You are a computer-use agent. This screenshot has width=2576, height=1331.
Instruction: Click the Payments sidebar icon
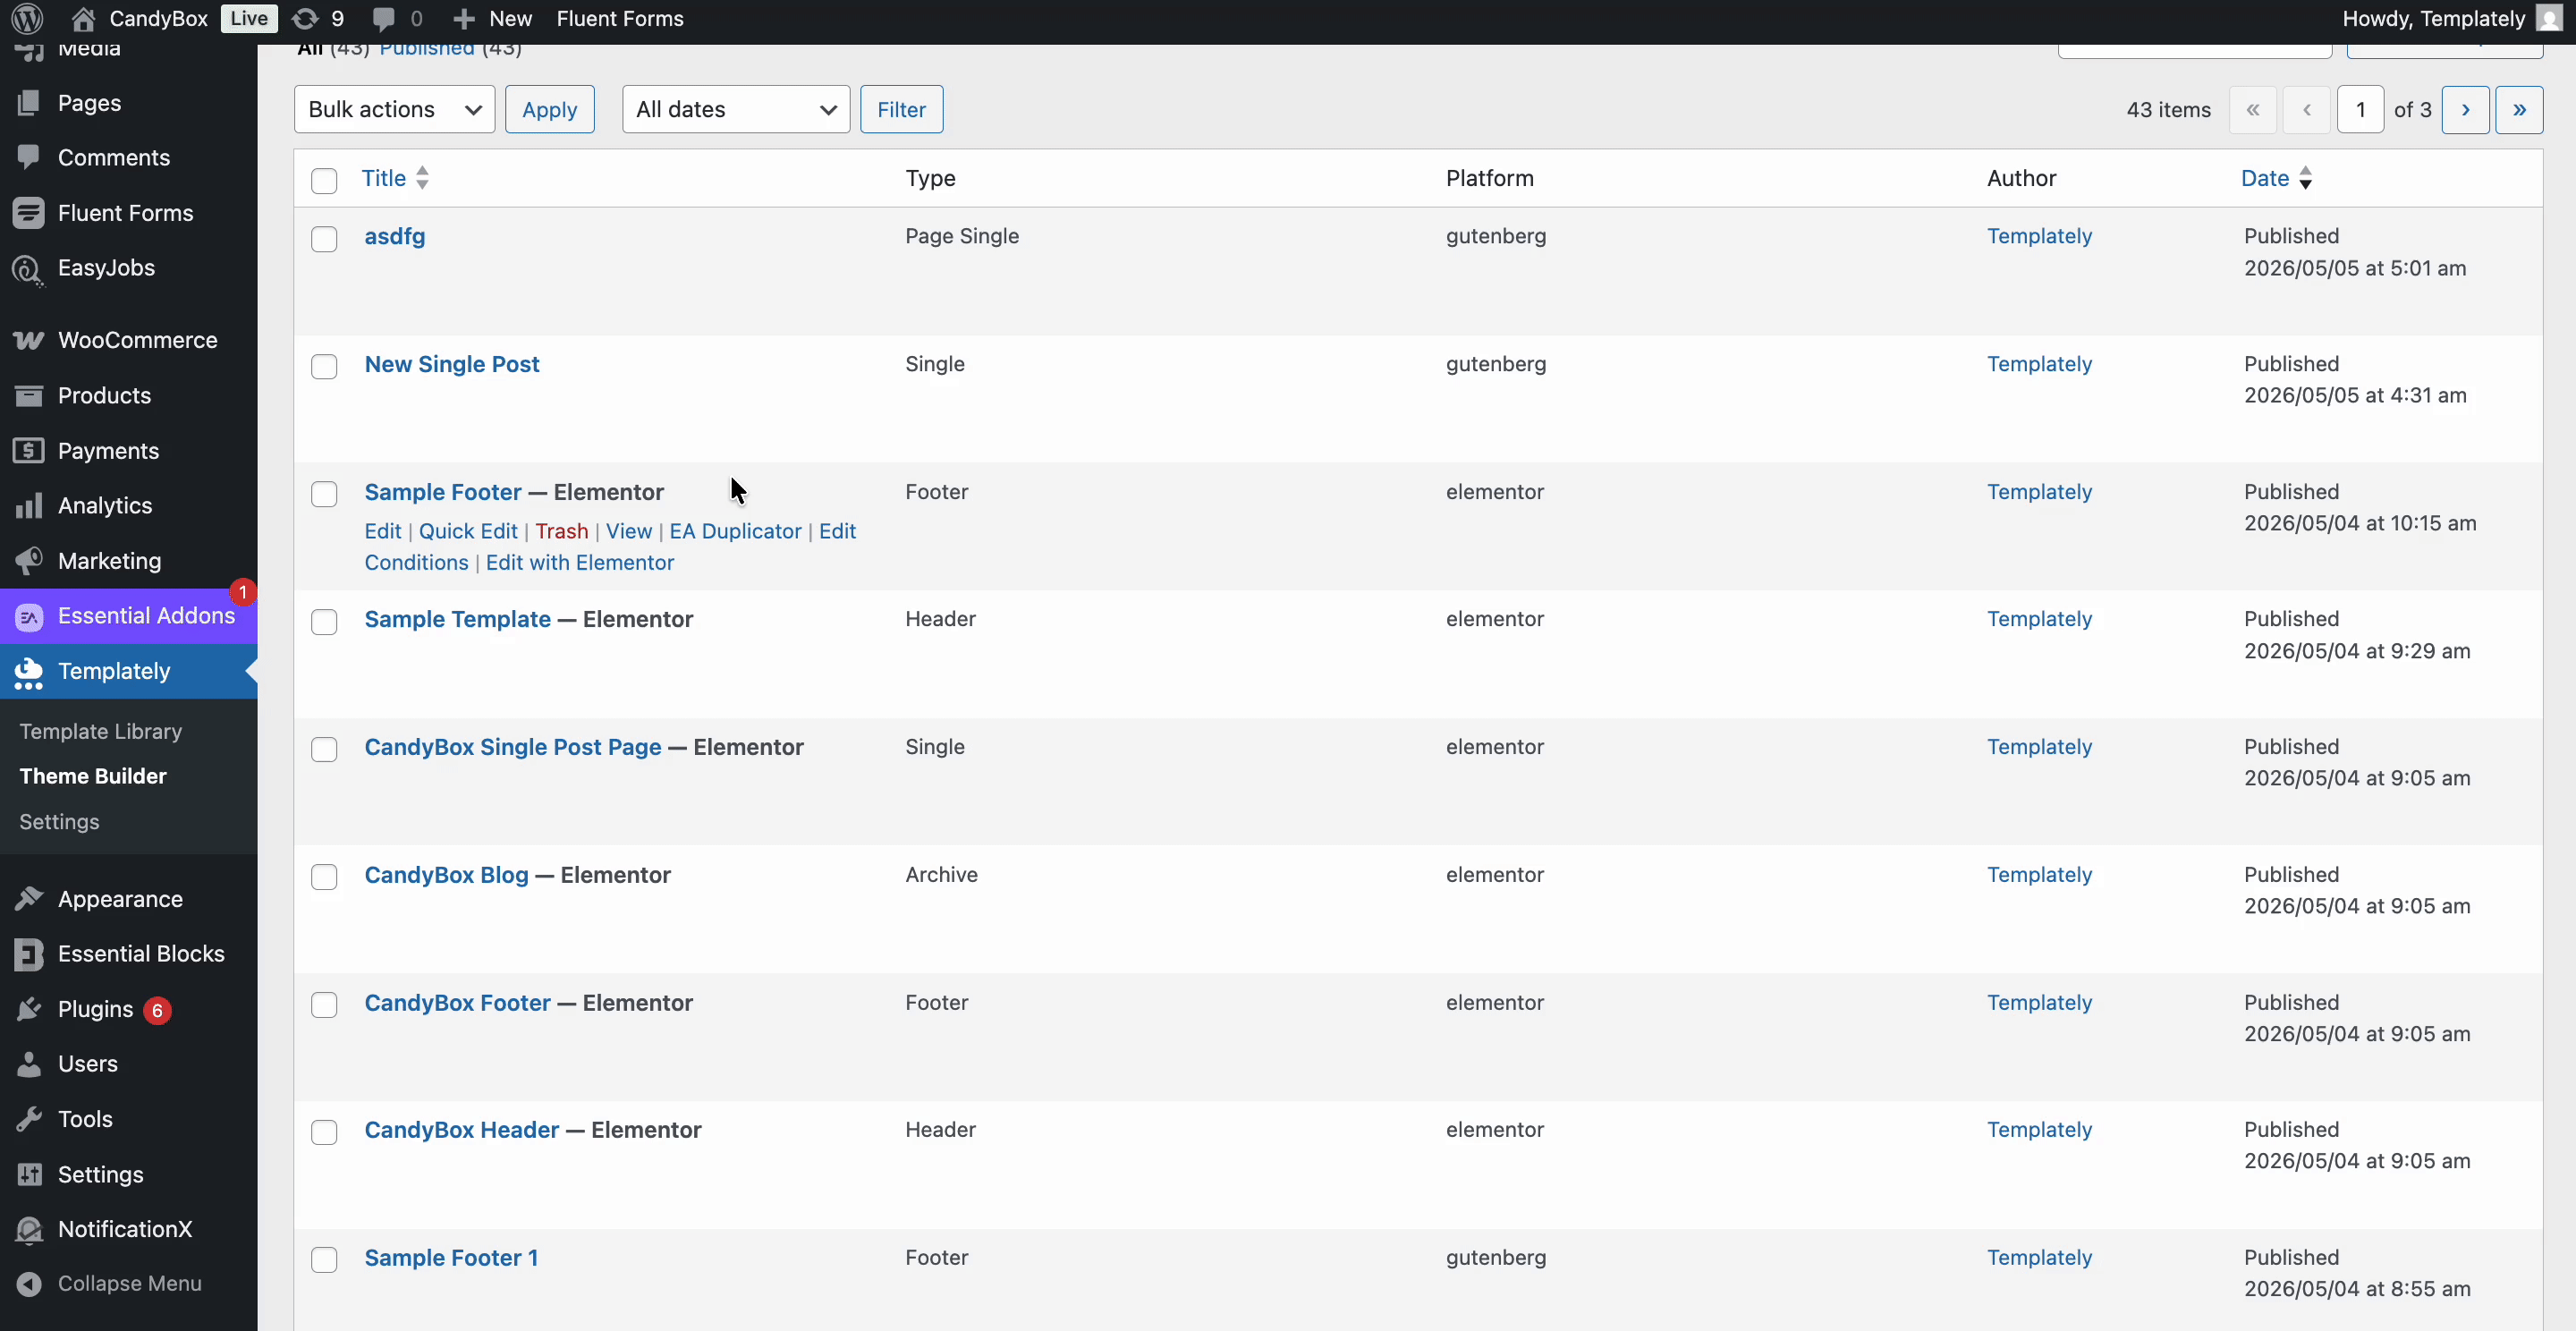tap(29, 450)
